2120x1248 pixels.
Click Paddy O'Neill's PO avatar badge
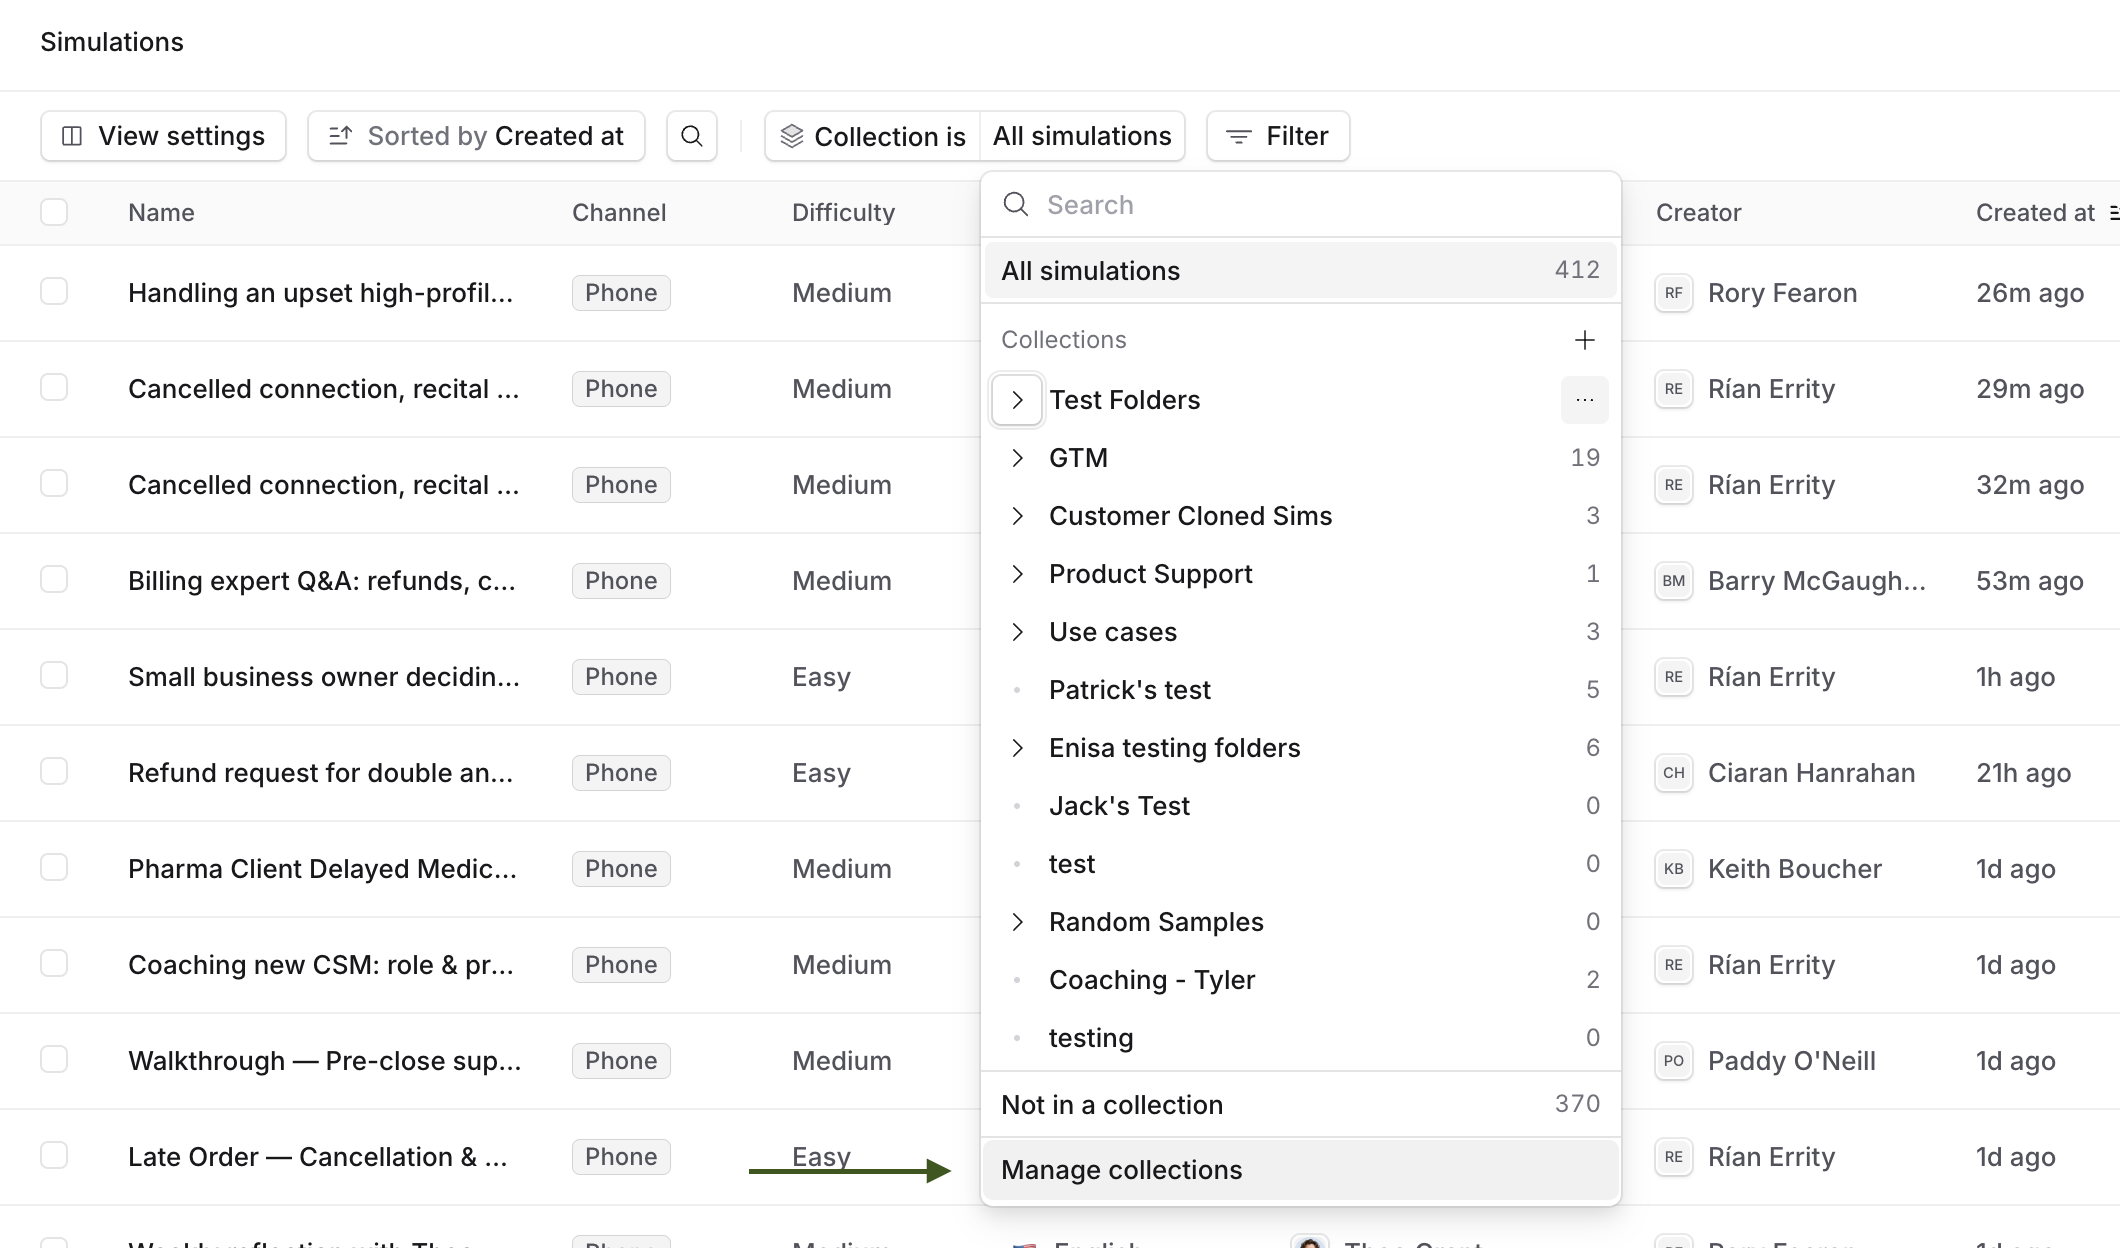pos(1674,1061)
